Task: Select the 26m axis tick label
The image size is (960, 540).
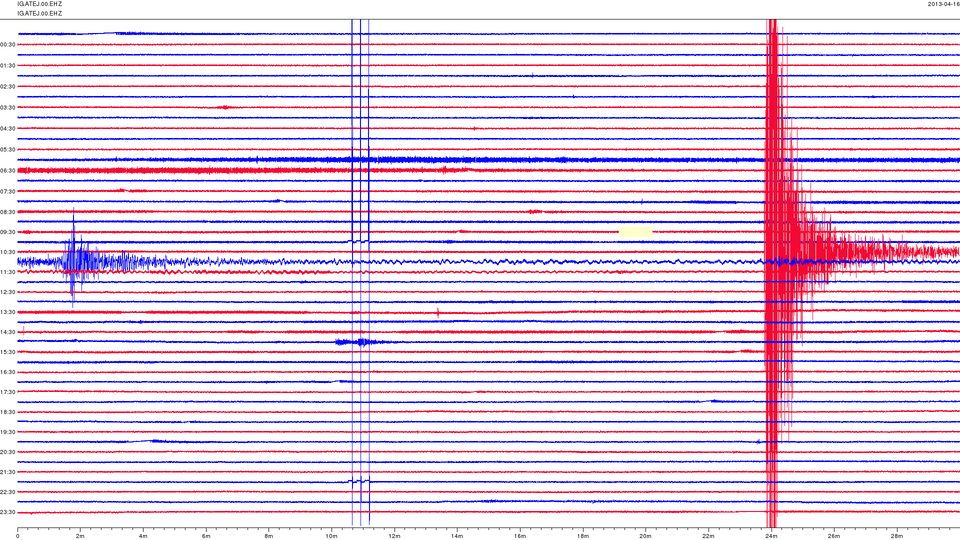Action: tap(834, 536)
